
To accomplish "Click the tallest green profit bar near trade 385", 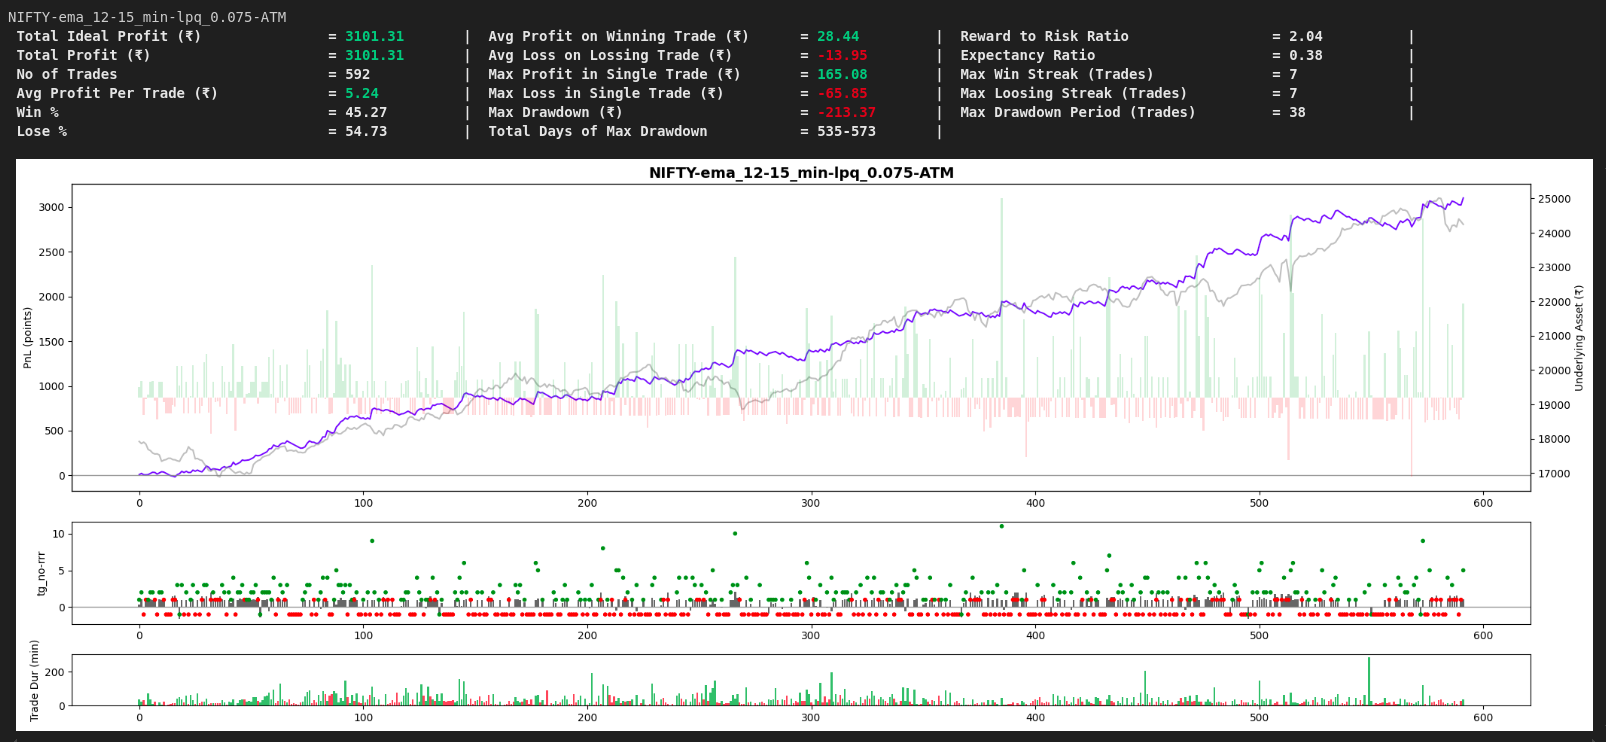I will [x=1001, y=298].
